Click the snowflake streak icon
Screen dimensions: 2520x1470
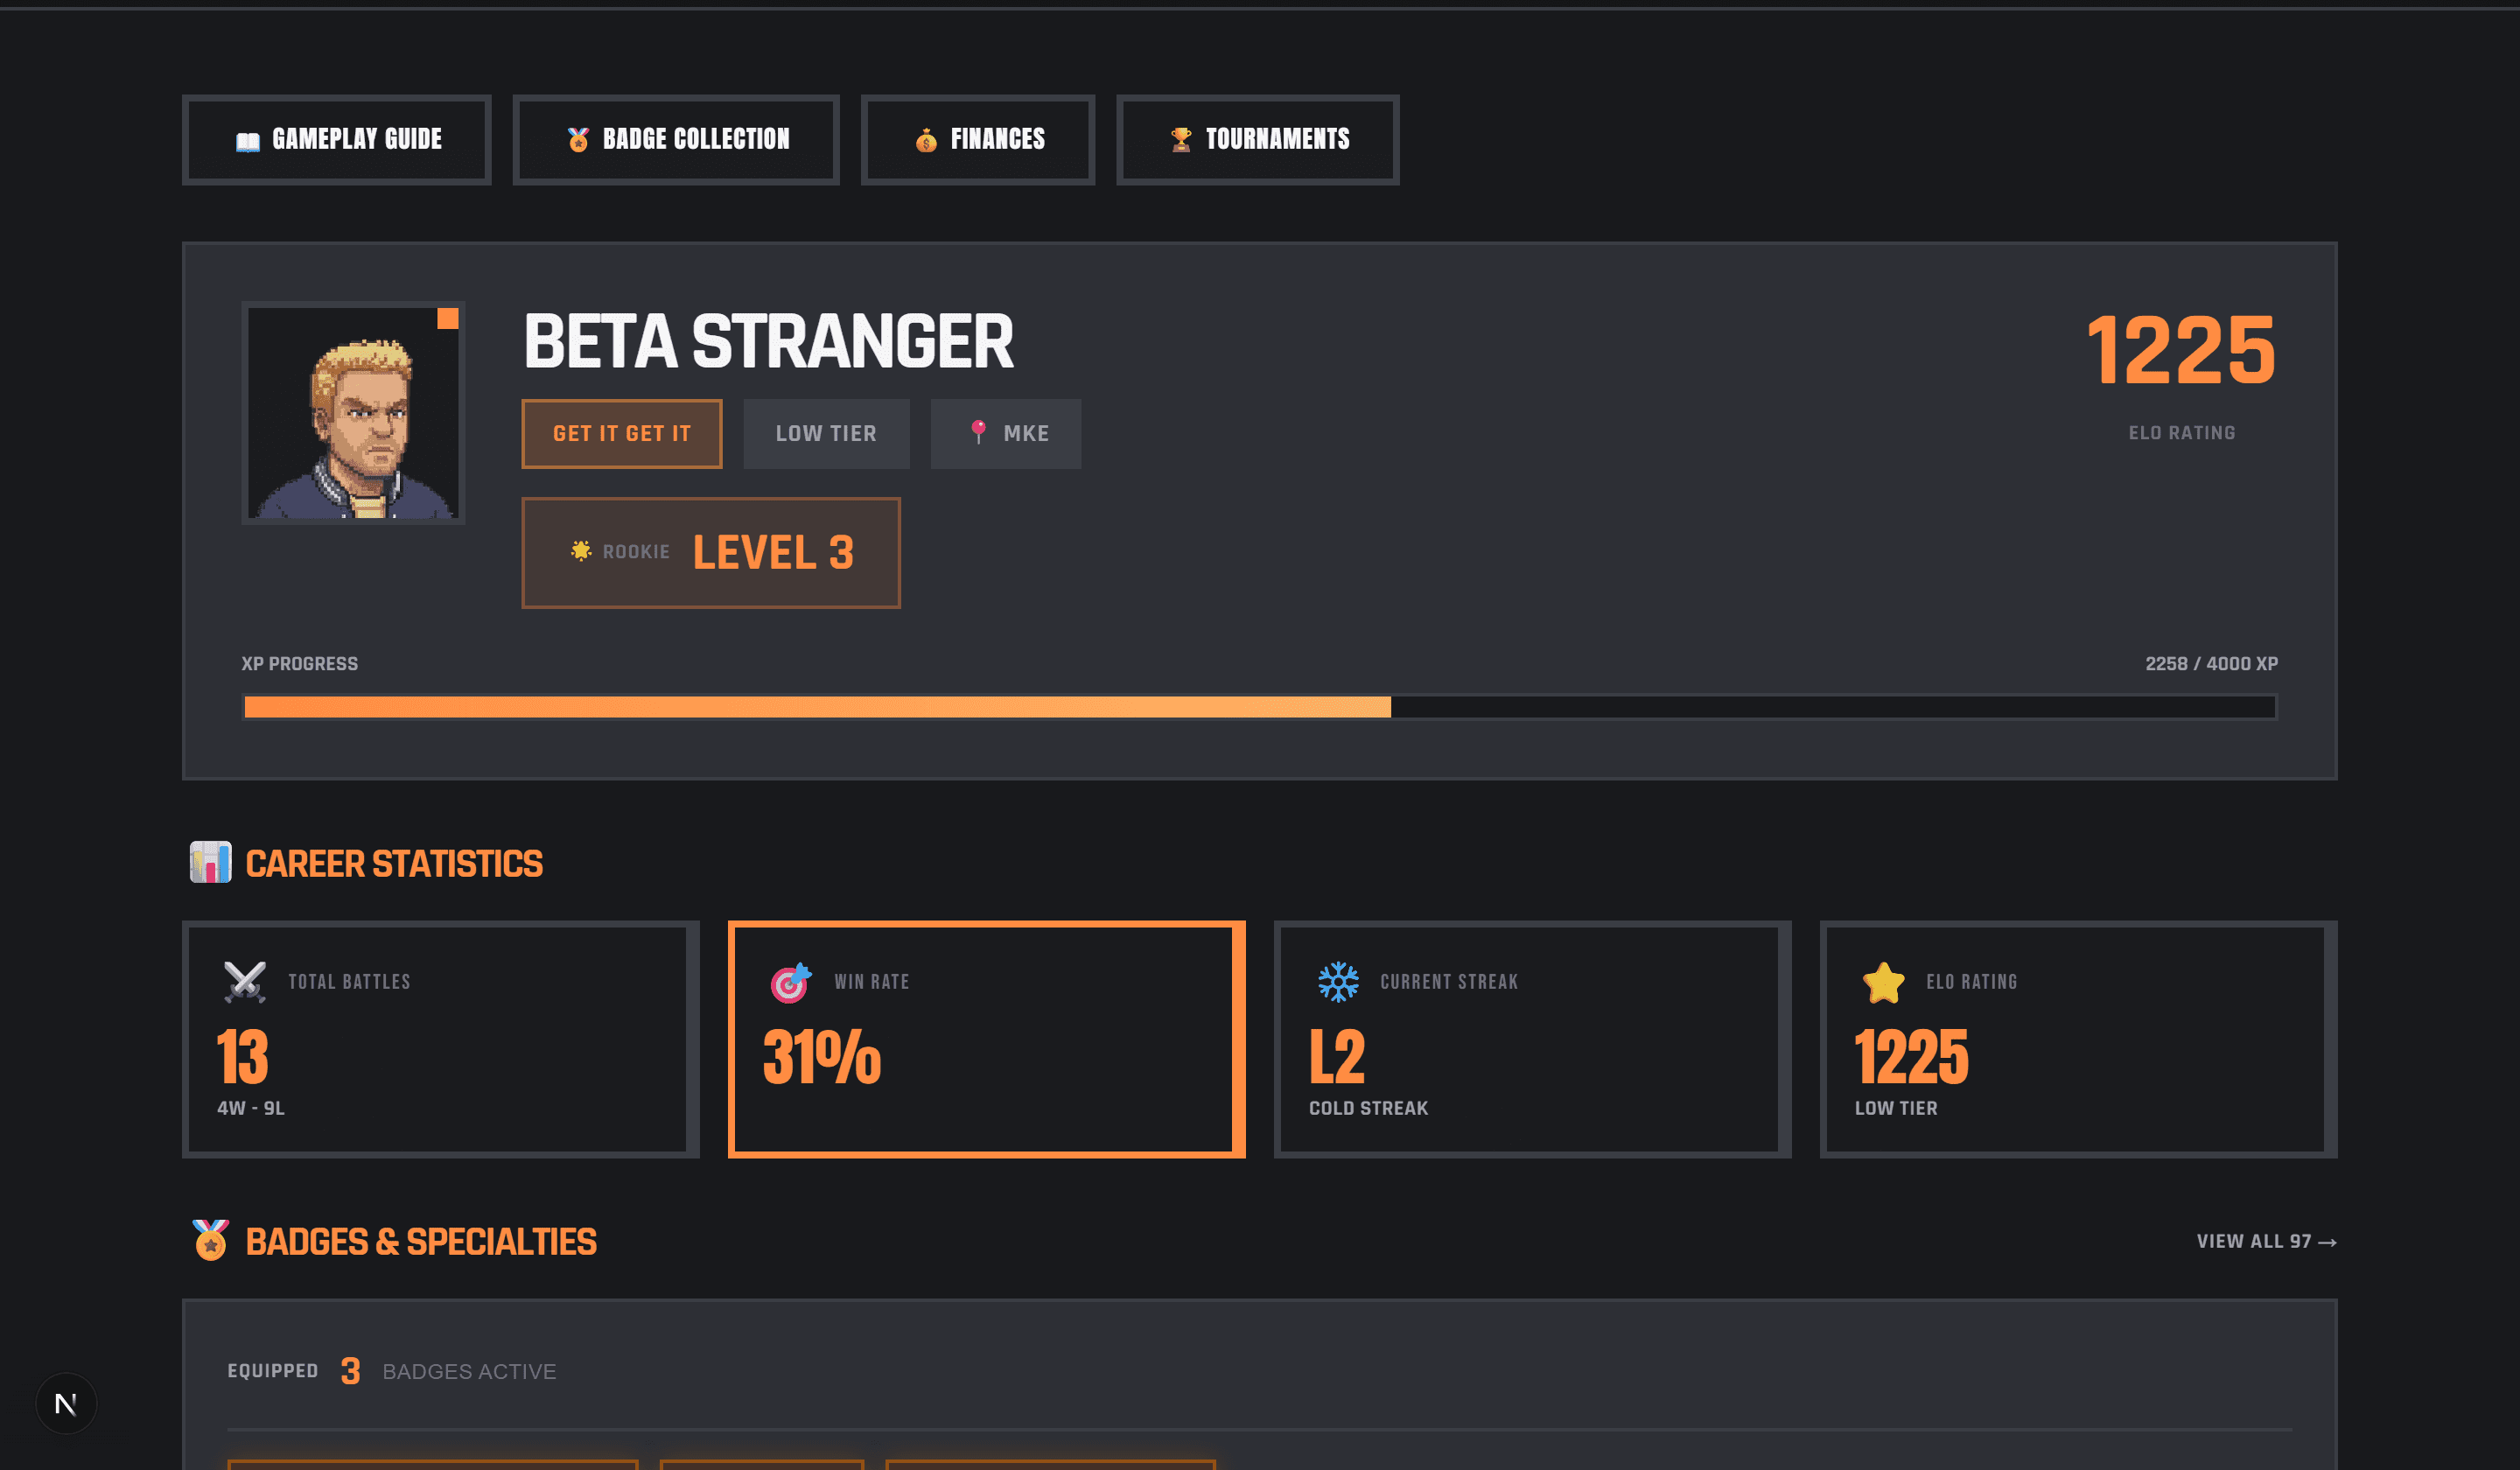(1338, 982)
